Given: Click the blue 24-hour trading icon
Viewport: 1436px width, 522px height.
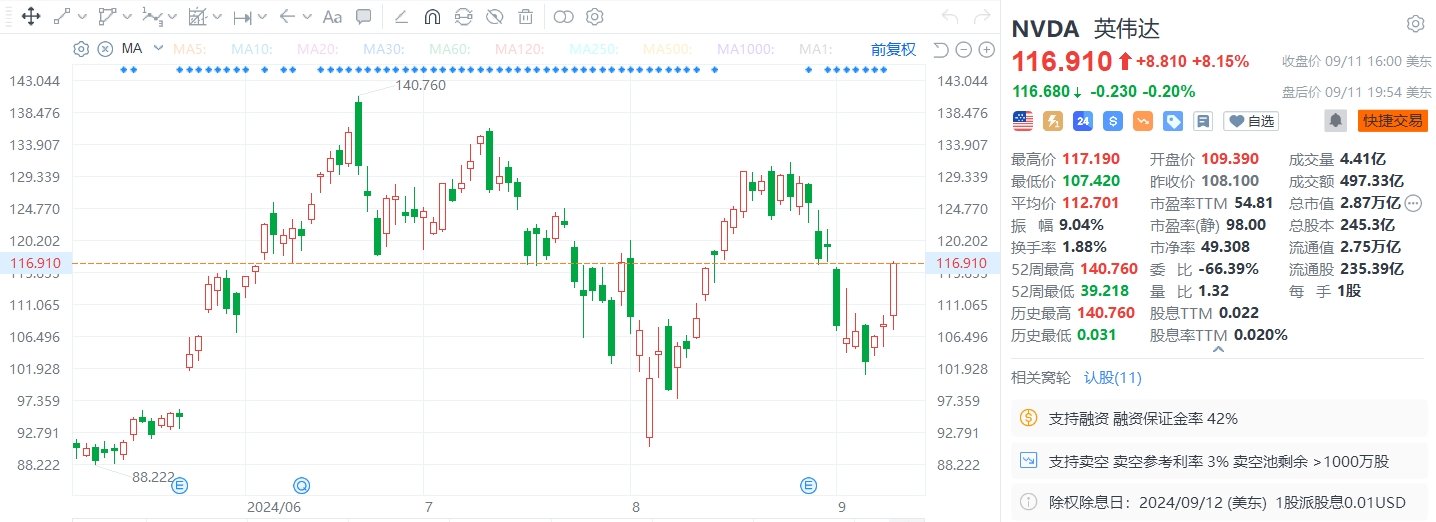Looking at the screenshot, I should [1083, 121].
